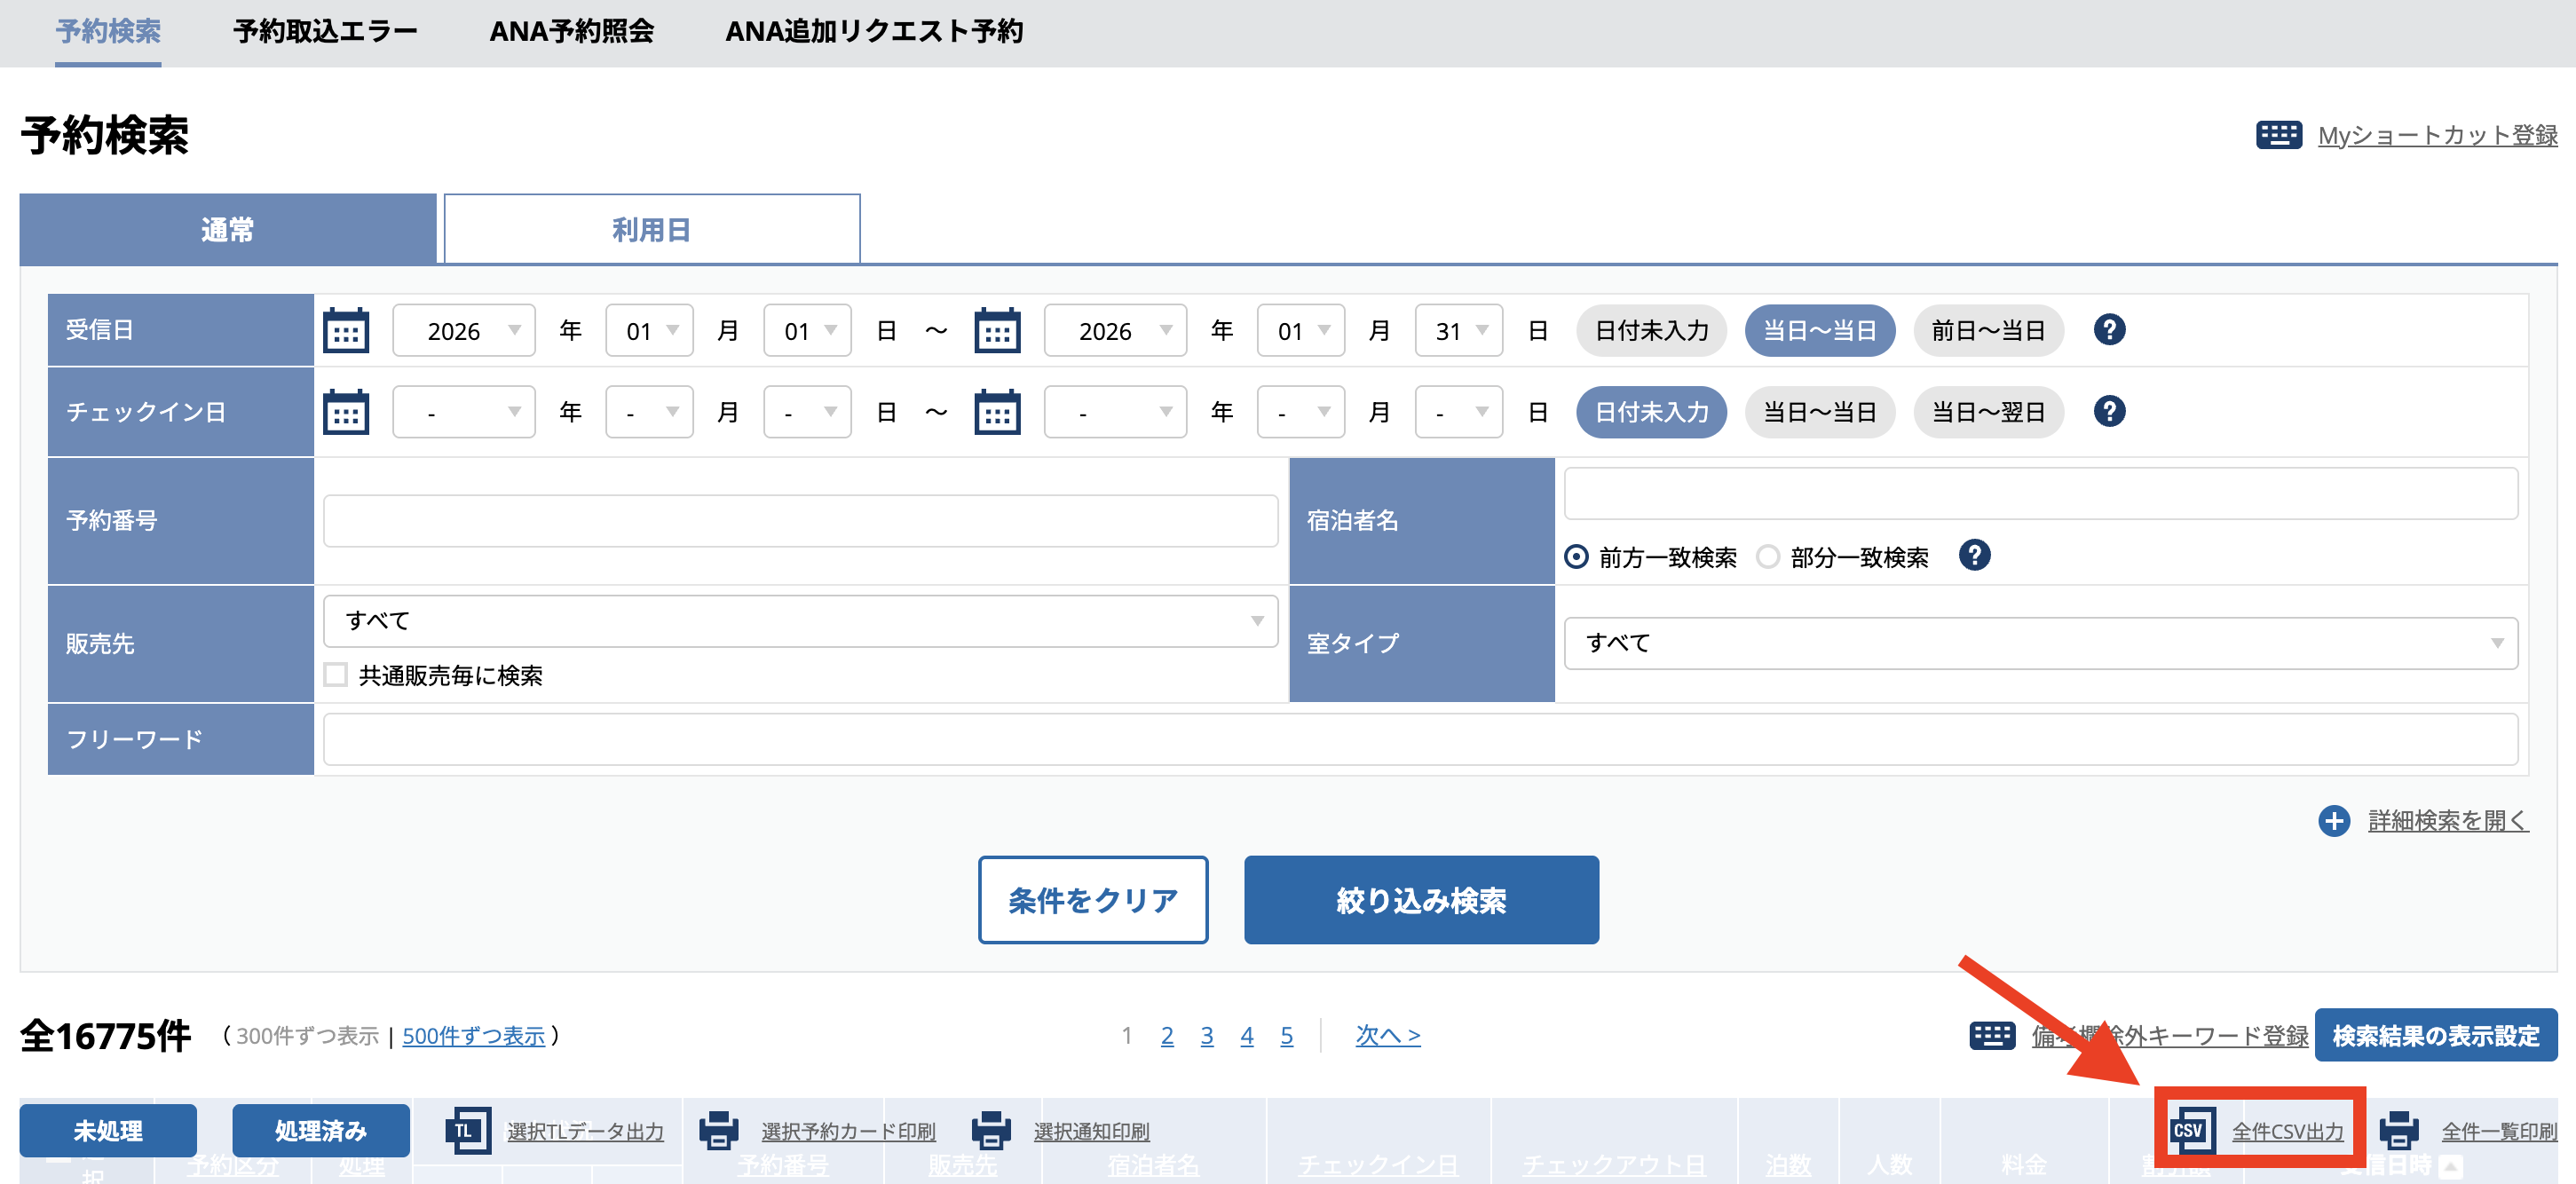Viewport: 2576px width, 1184px height.
Task: Click 絞り込み検索 button
Action: (x=1420, y=900)
